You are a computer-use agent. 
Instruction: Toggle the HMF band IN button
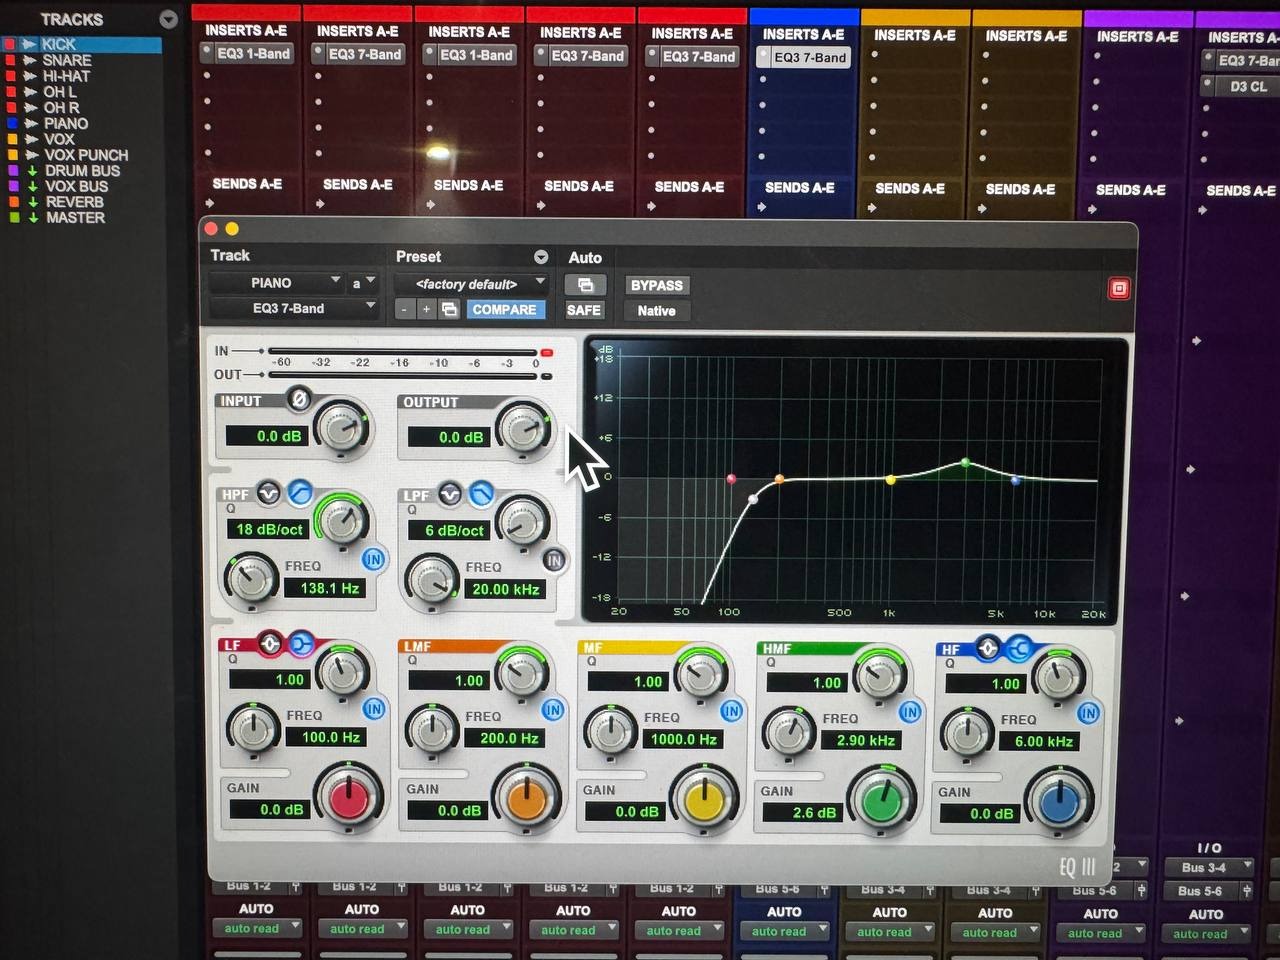click(909, 712)
